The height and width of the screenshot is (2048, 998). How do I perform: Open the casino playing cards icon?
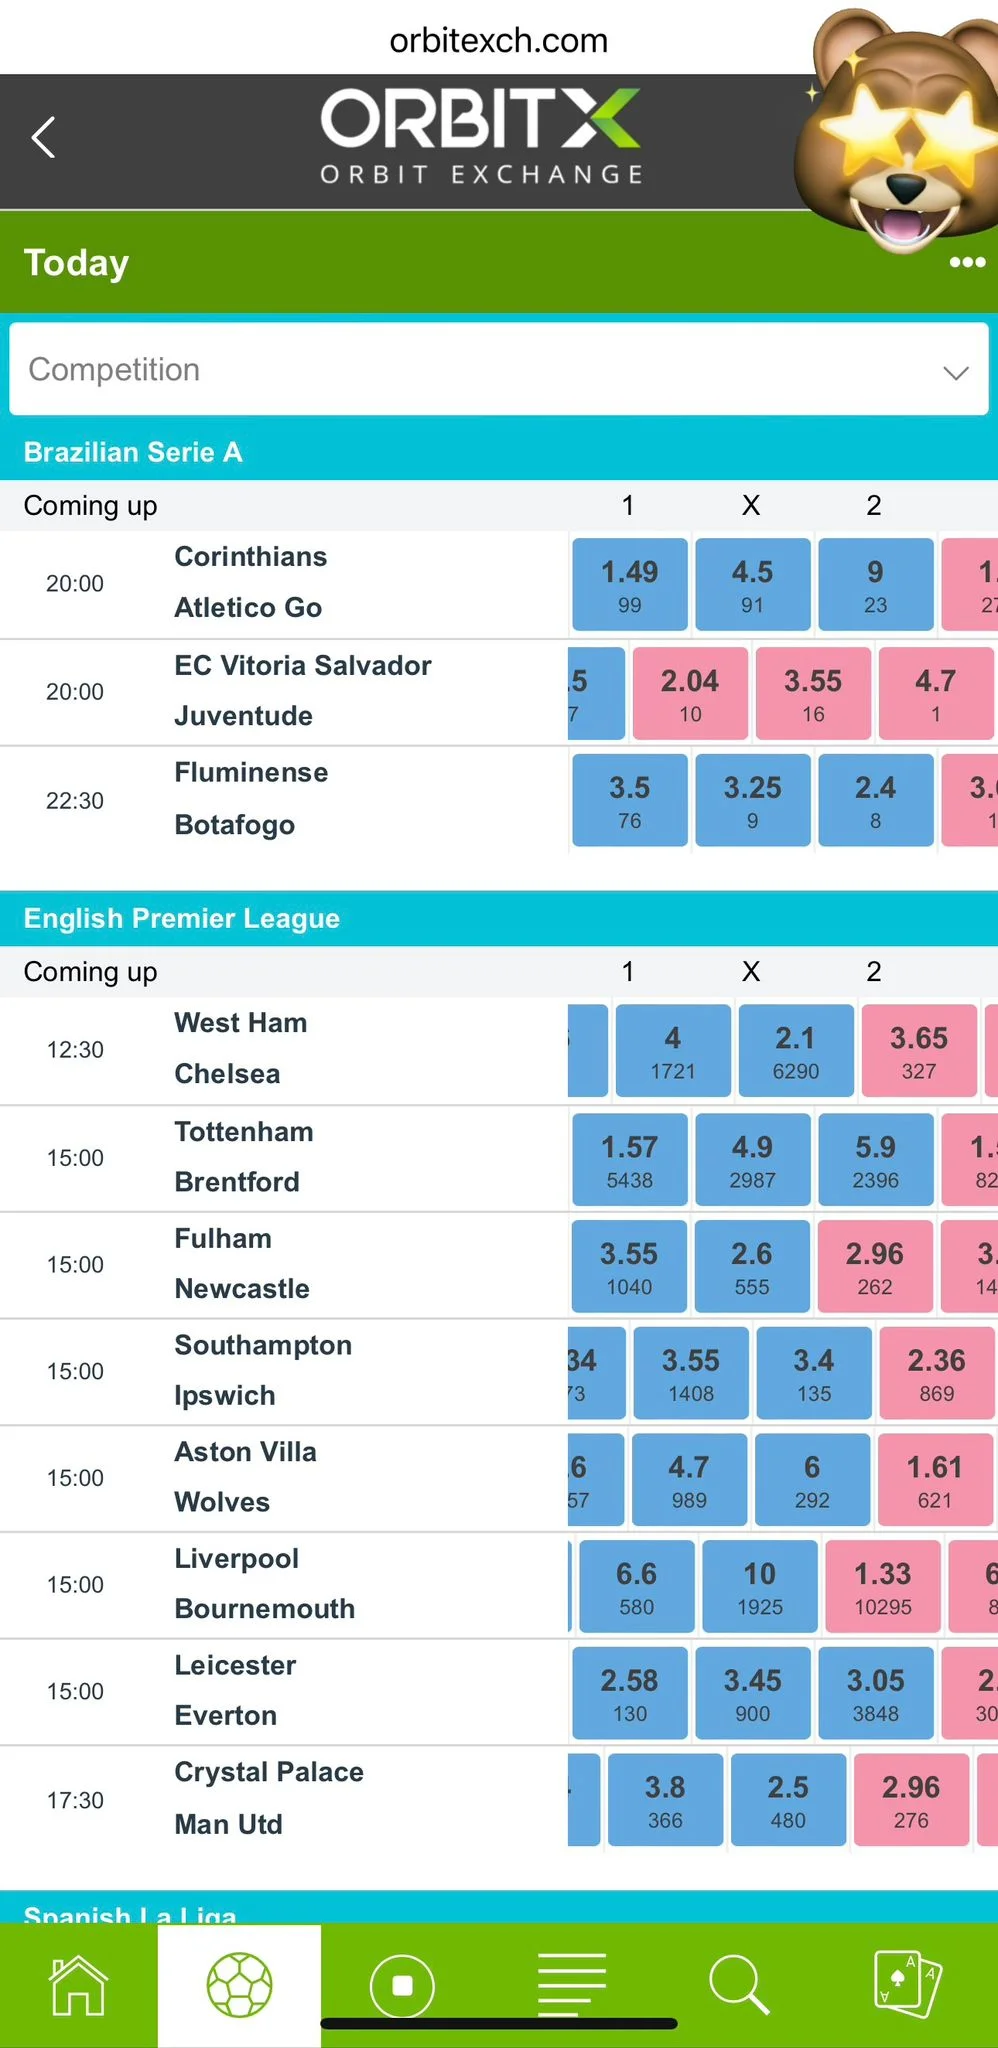[906, 1985]
